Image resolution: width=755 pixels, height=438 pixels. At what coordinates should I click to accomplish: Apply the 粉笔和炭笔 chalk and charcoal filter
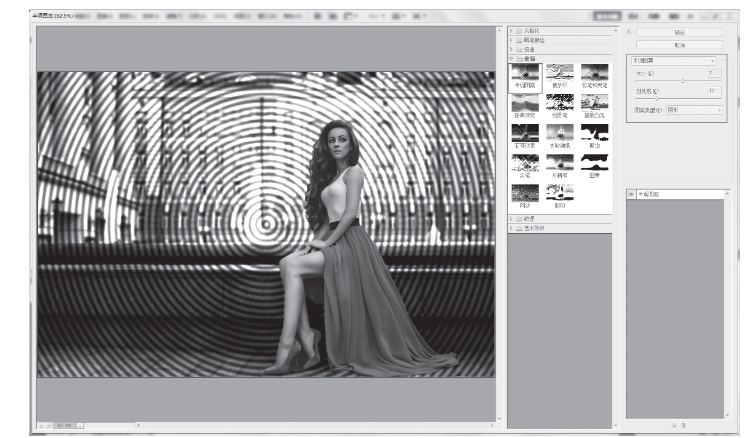[594, 74]
